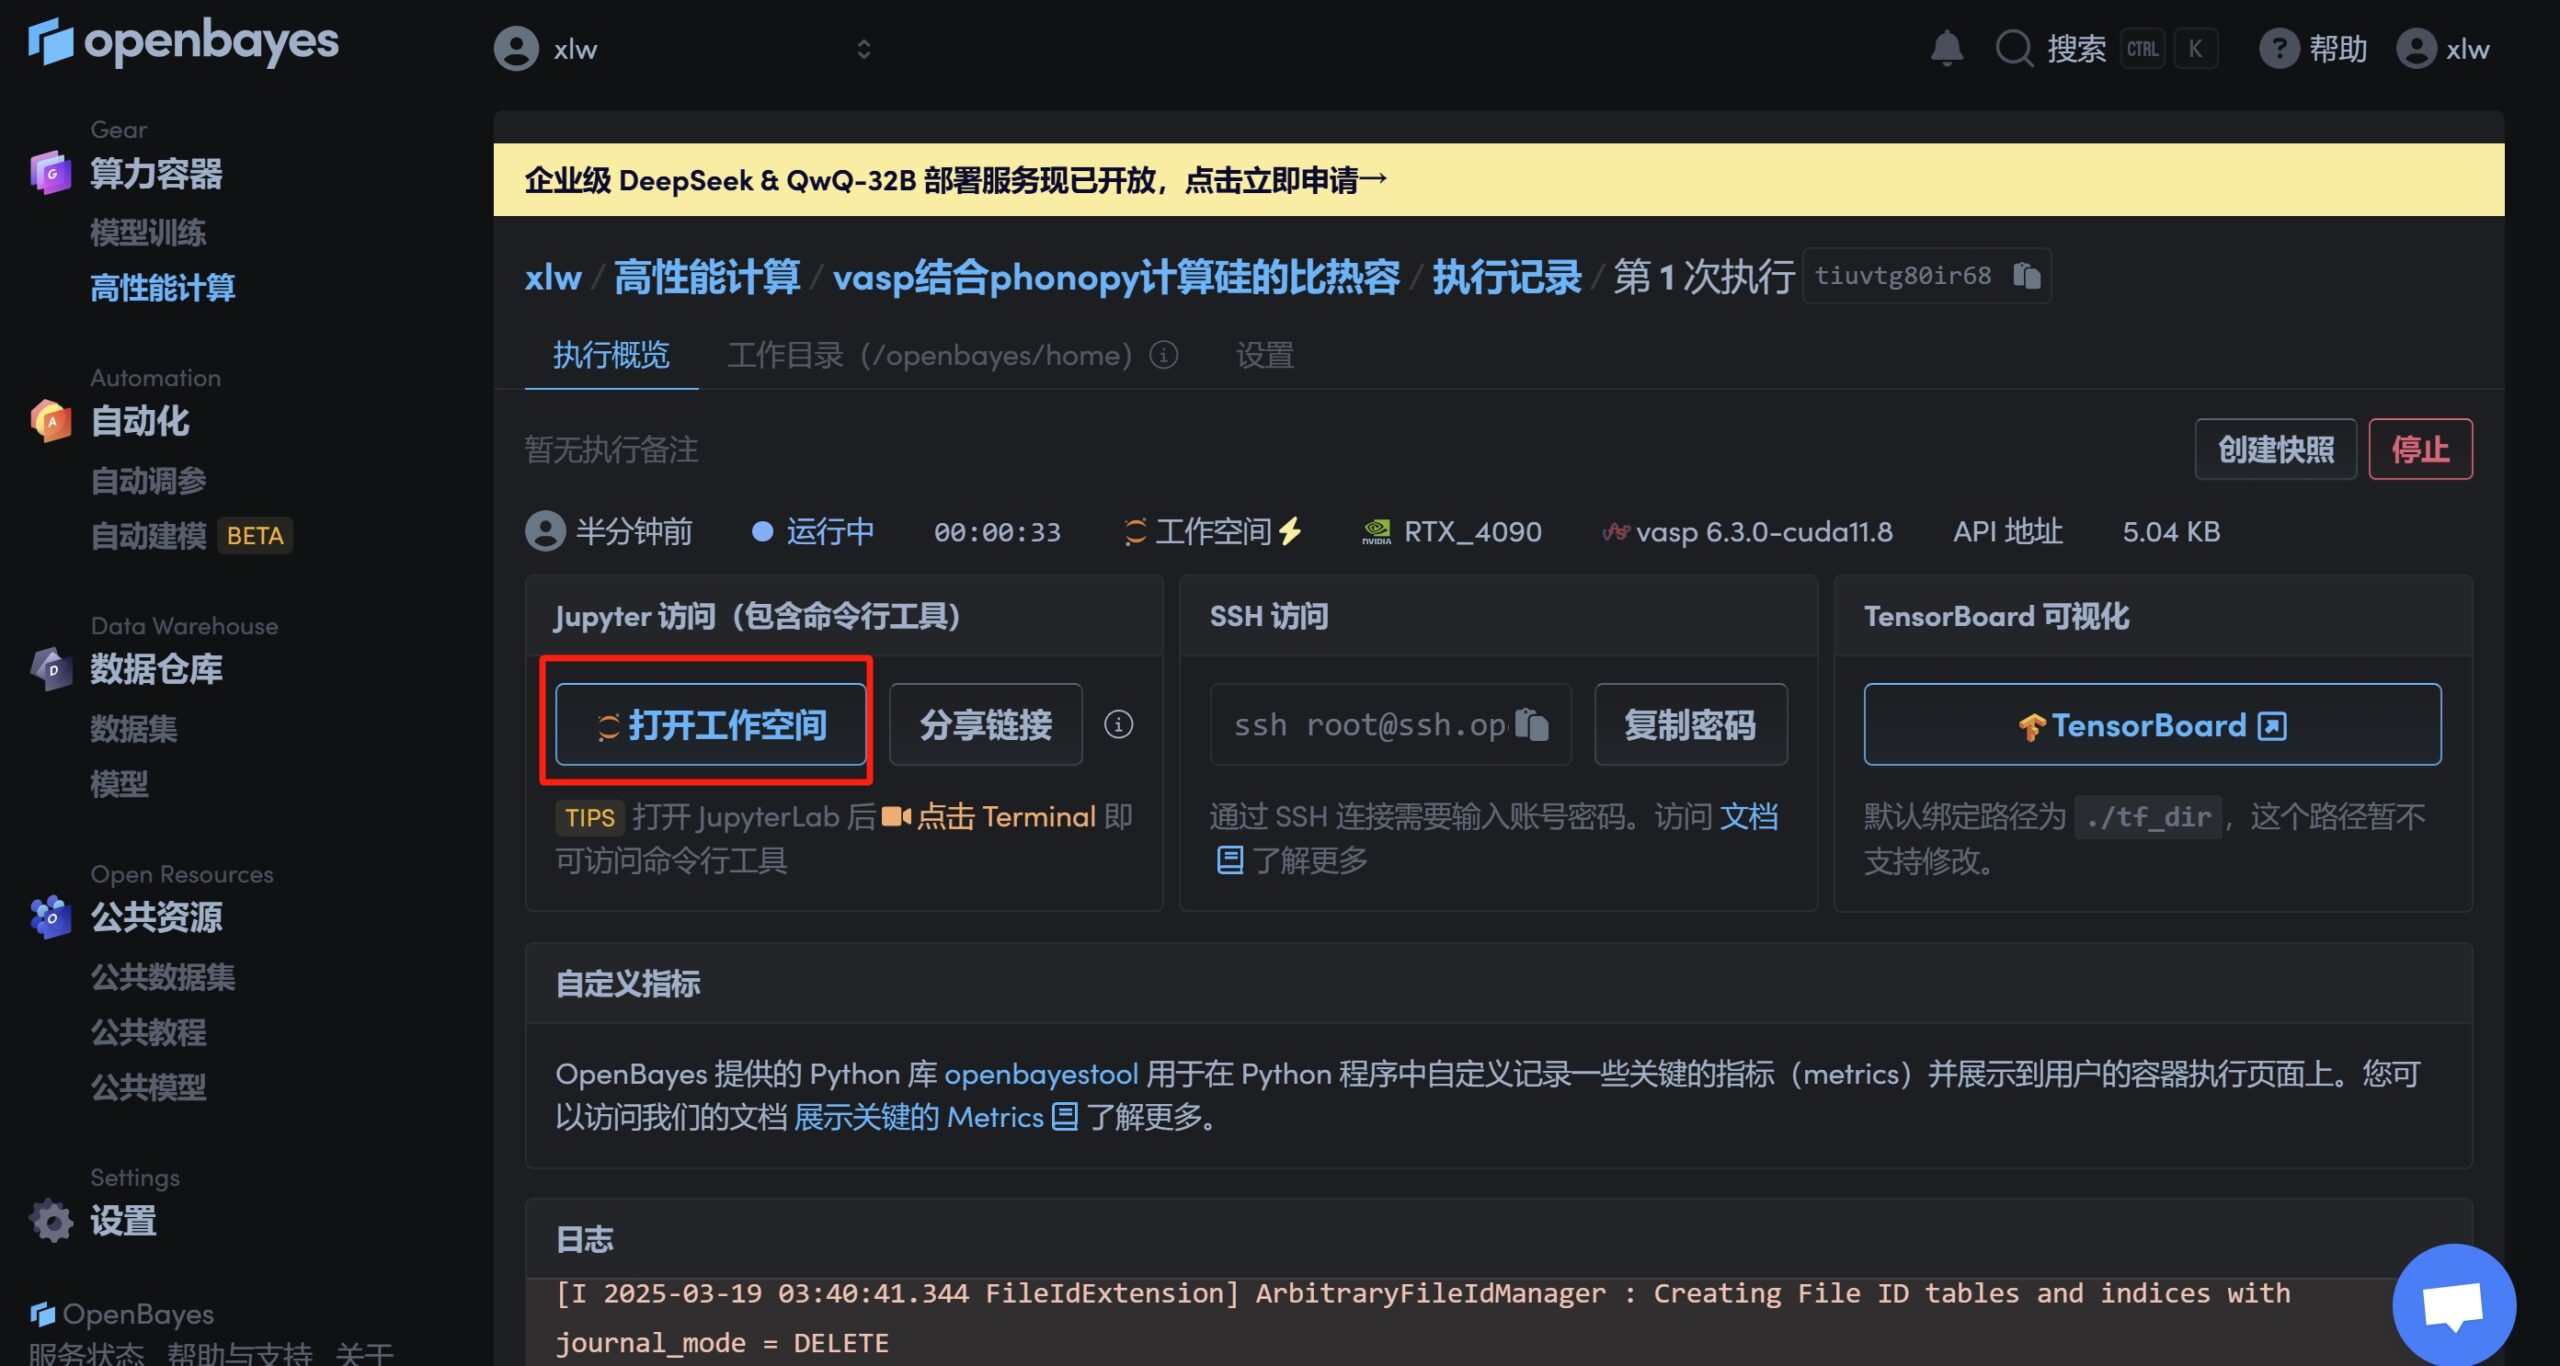Click the NVIDIA RTX_4090 icon

pos(1376,532)
